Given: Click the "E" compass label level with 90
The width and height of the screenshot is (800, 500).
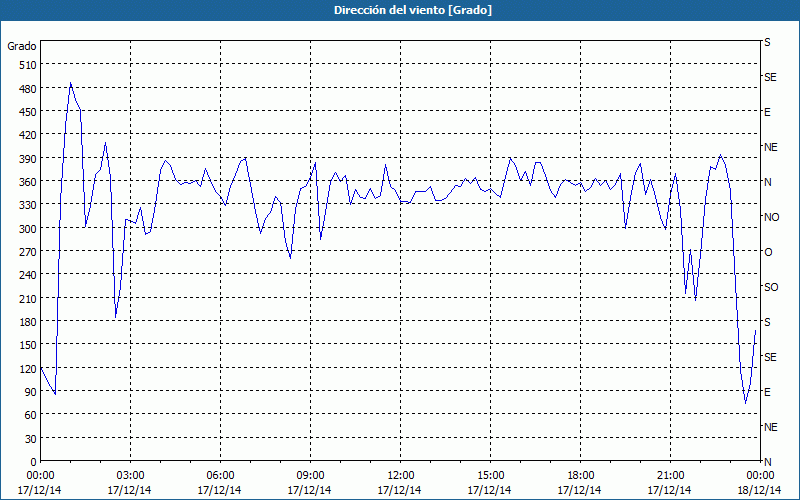Looking at the screenshot, I should [767, 392].
